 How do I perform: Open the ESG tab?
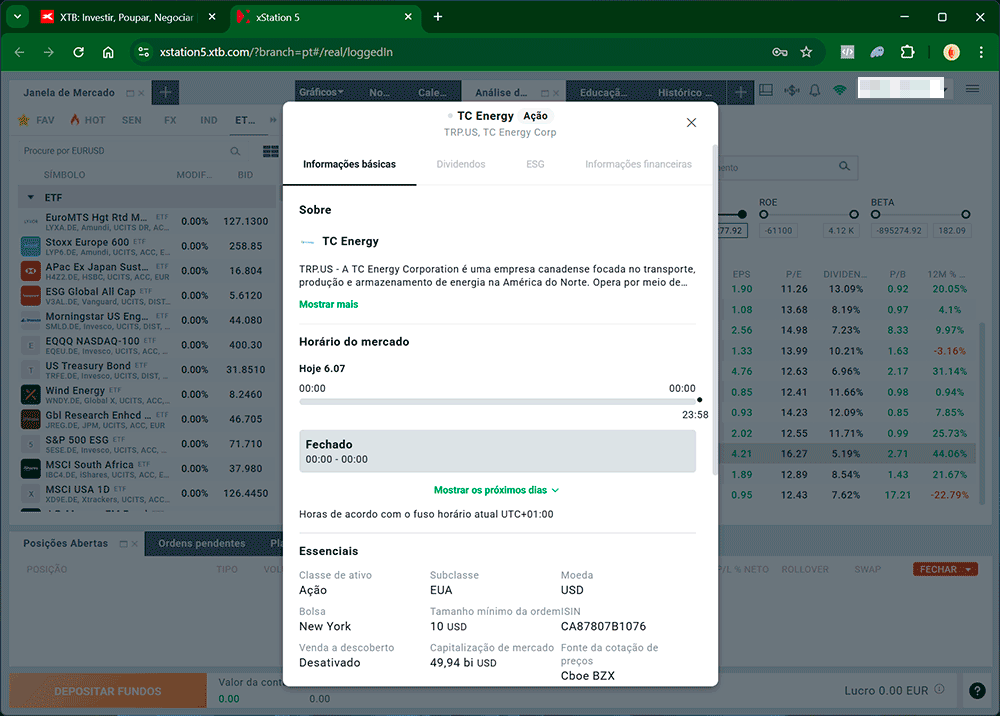pyautogui.click(x=535, y=164)
